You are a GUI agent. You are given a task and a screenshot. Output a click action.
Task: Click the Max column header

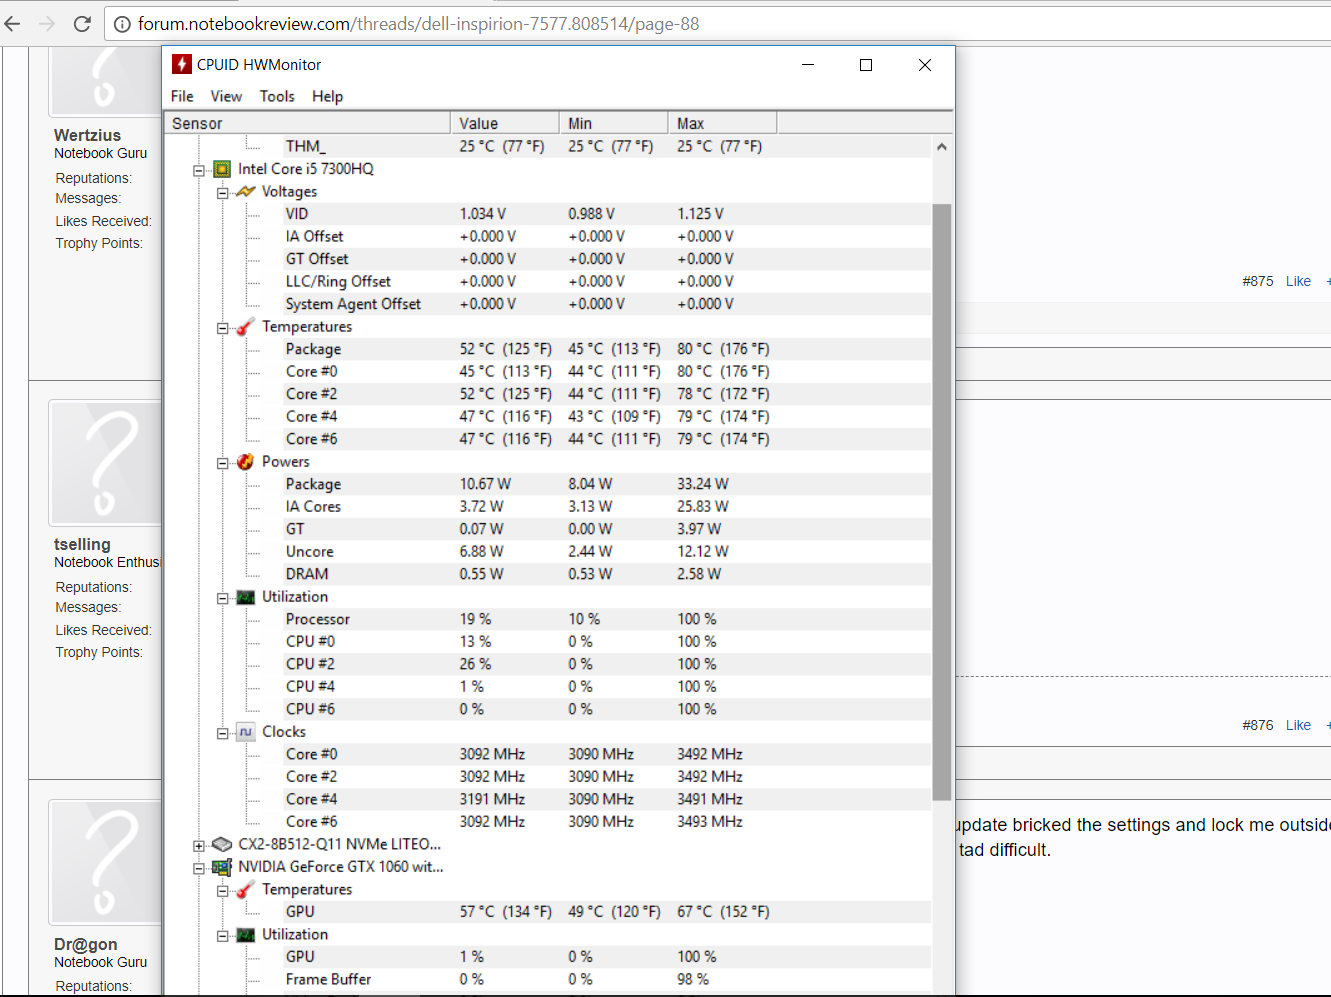pos(722,123)
